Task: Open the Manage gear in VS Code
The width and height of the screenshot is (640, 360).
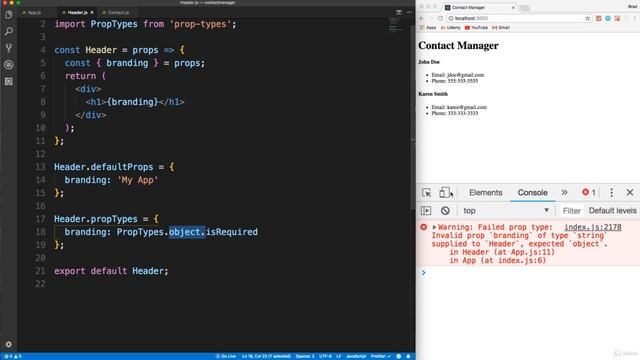Action: pos(9,344)
